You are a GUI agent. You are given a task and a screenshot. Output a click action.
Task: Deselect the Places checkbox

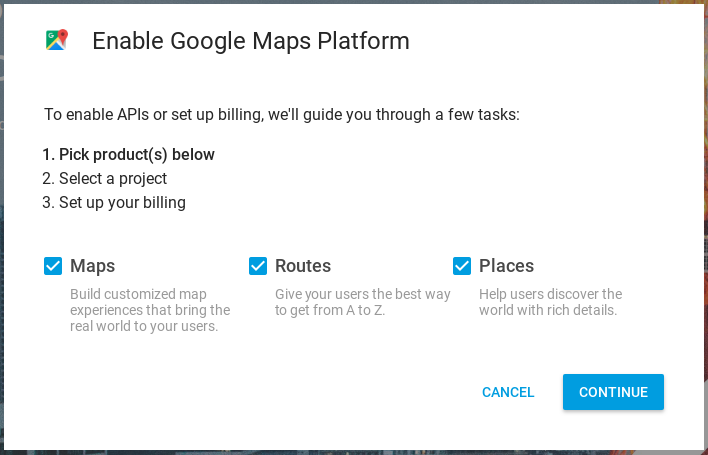coord(462,266)
